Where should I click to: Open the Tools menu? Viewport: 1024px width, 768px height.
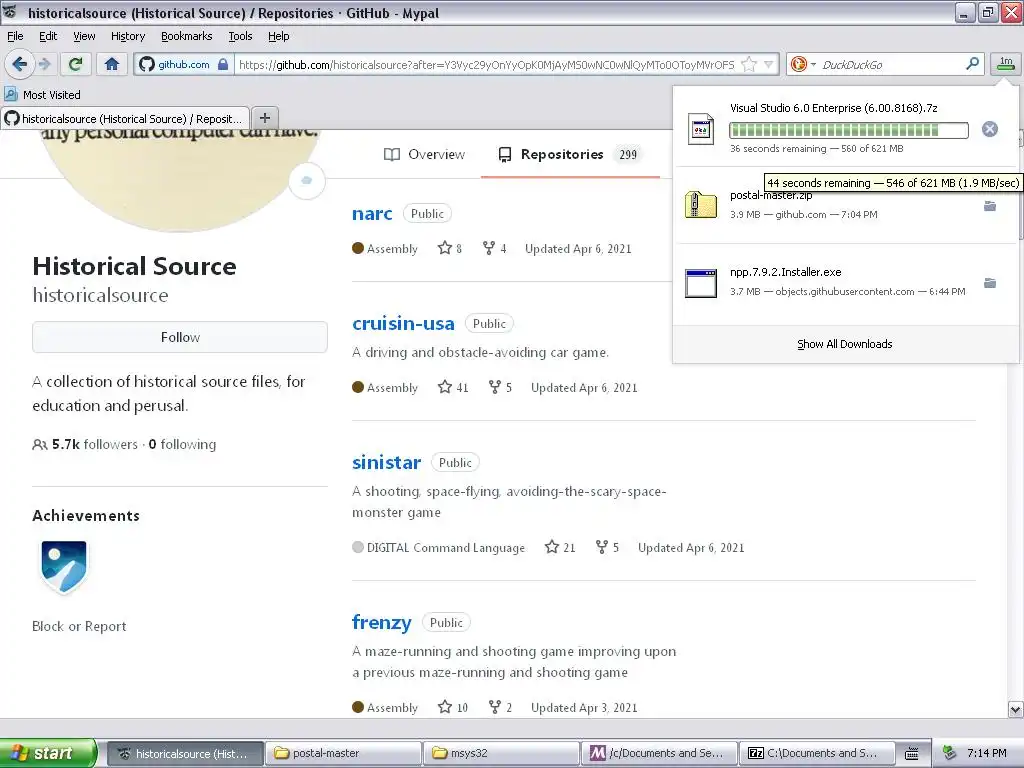click(x=240, y=36)
